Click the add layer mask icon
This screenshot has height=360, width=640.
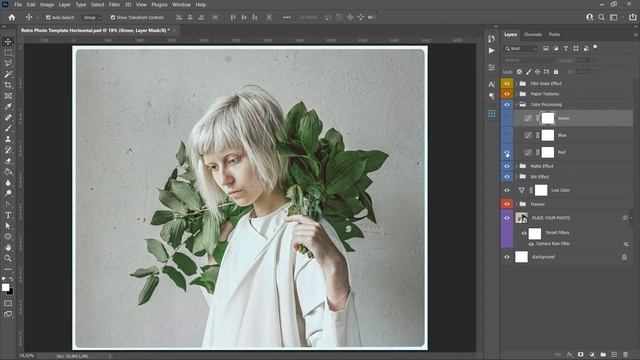tap(580, 354)
